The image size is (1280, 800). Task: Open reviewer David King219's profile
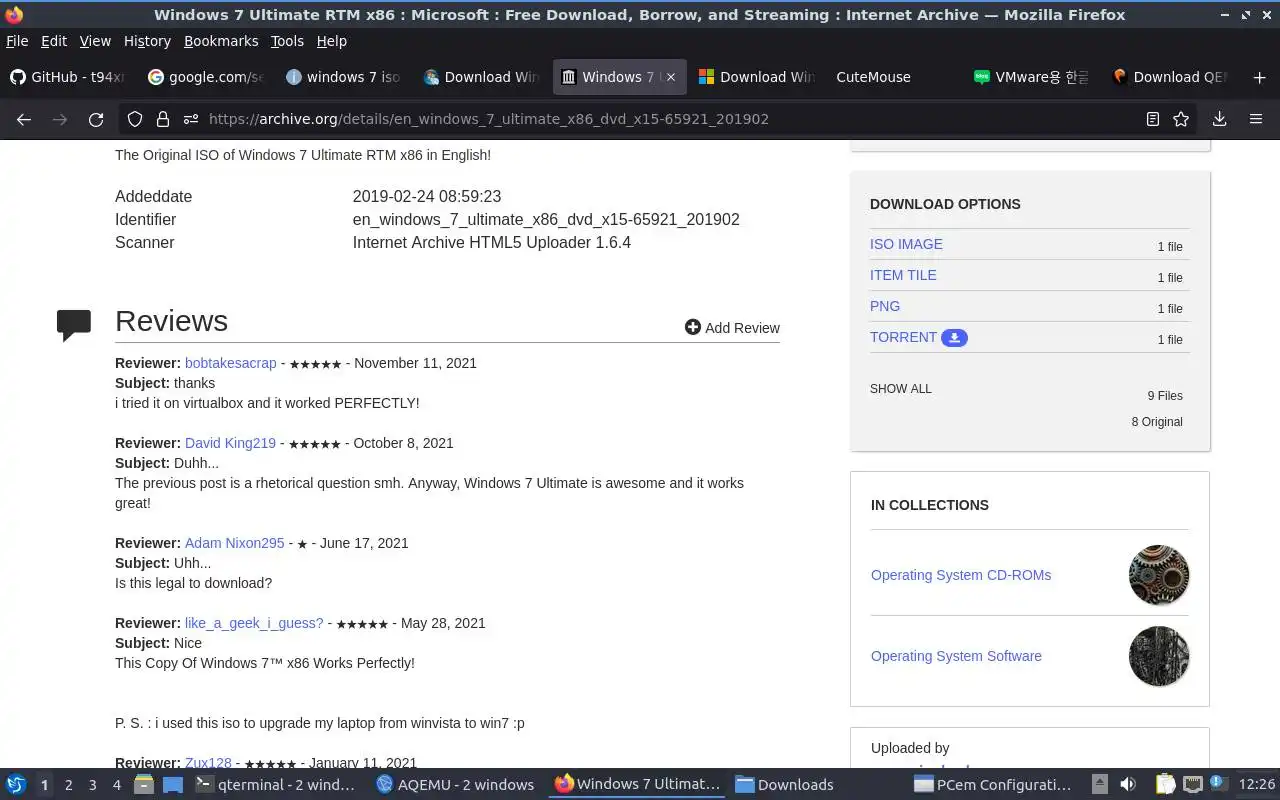coord(230,443)
